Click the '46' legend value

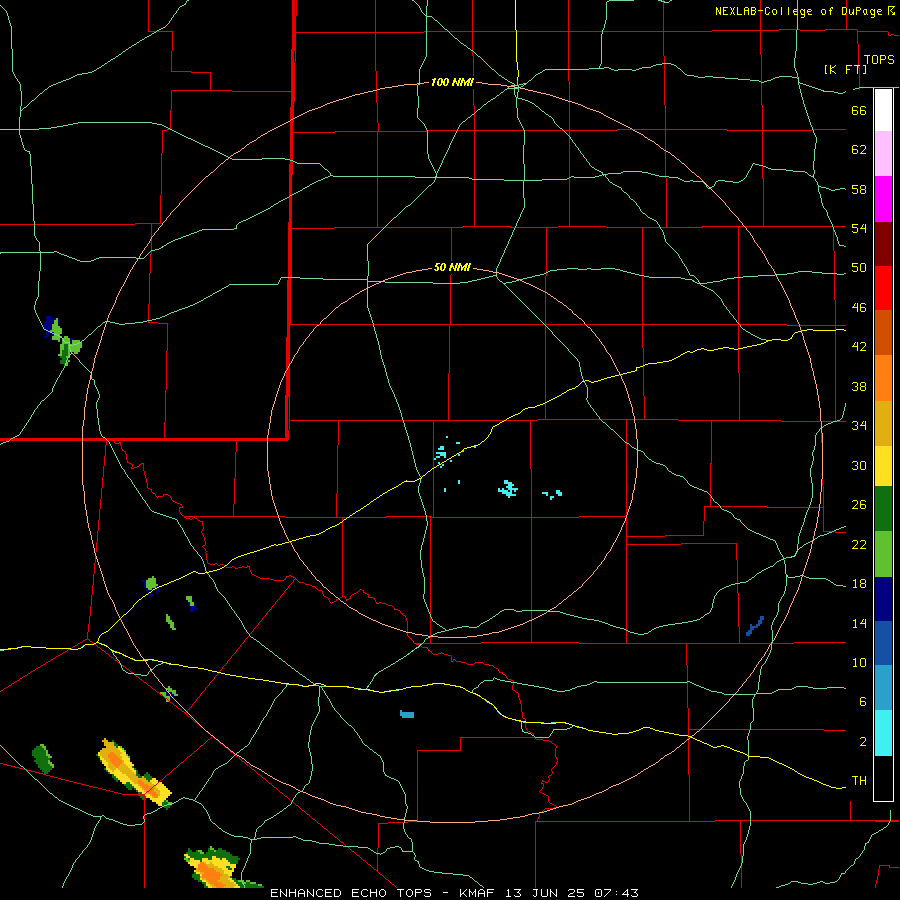tap(859, 308)
